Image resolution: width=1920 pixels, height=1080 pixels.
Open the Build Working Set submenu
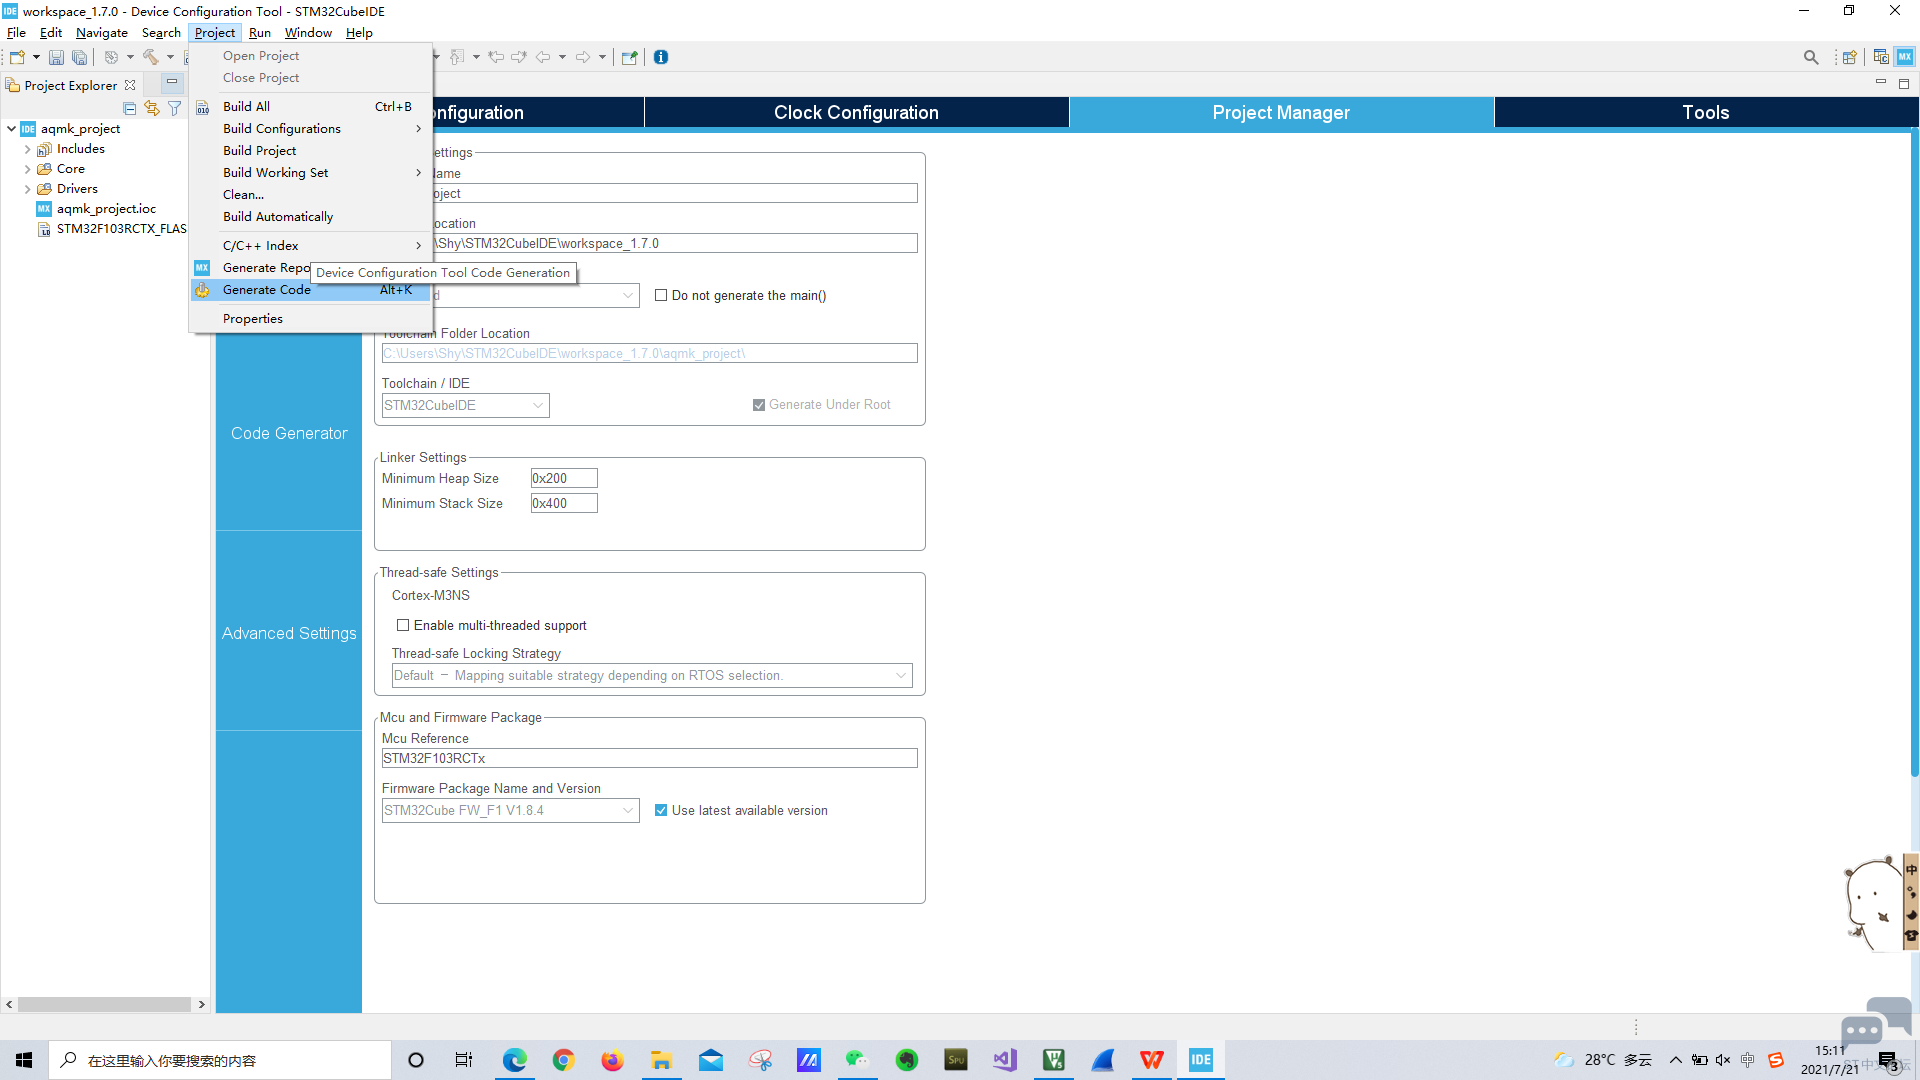pos(310,173)
